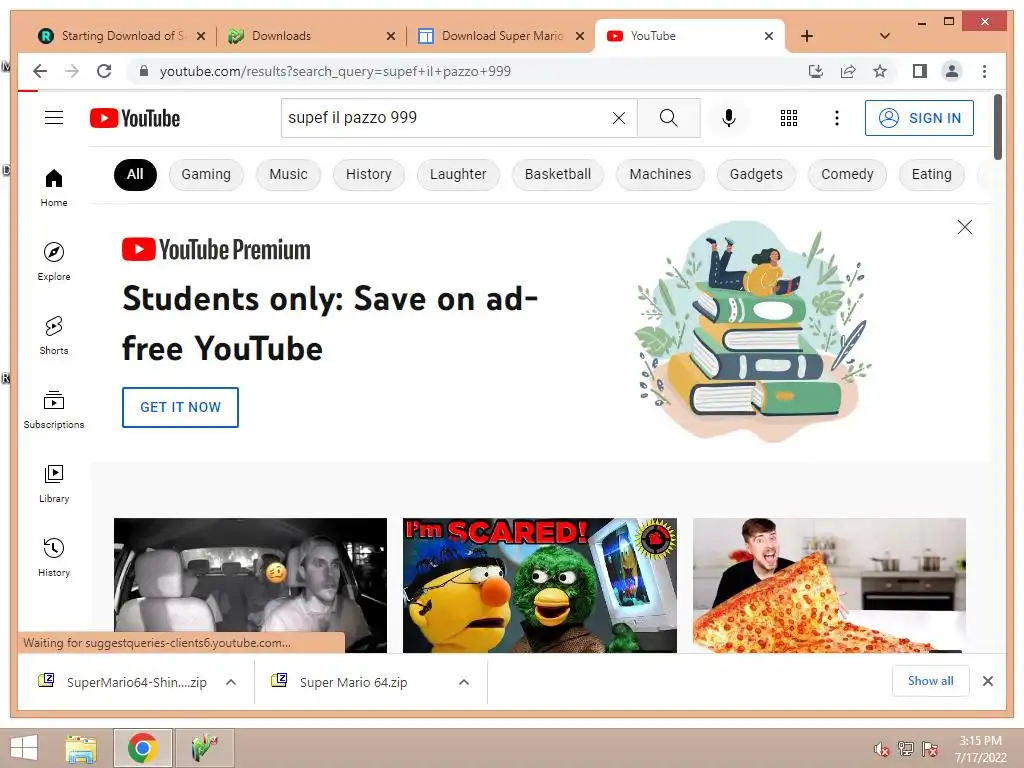Close the YouTube tab
Screen dimensions: 1024x768
769,36
